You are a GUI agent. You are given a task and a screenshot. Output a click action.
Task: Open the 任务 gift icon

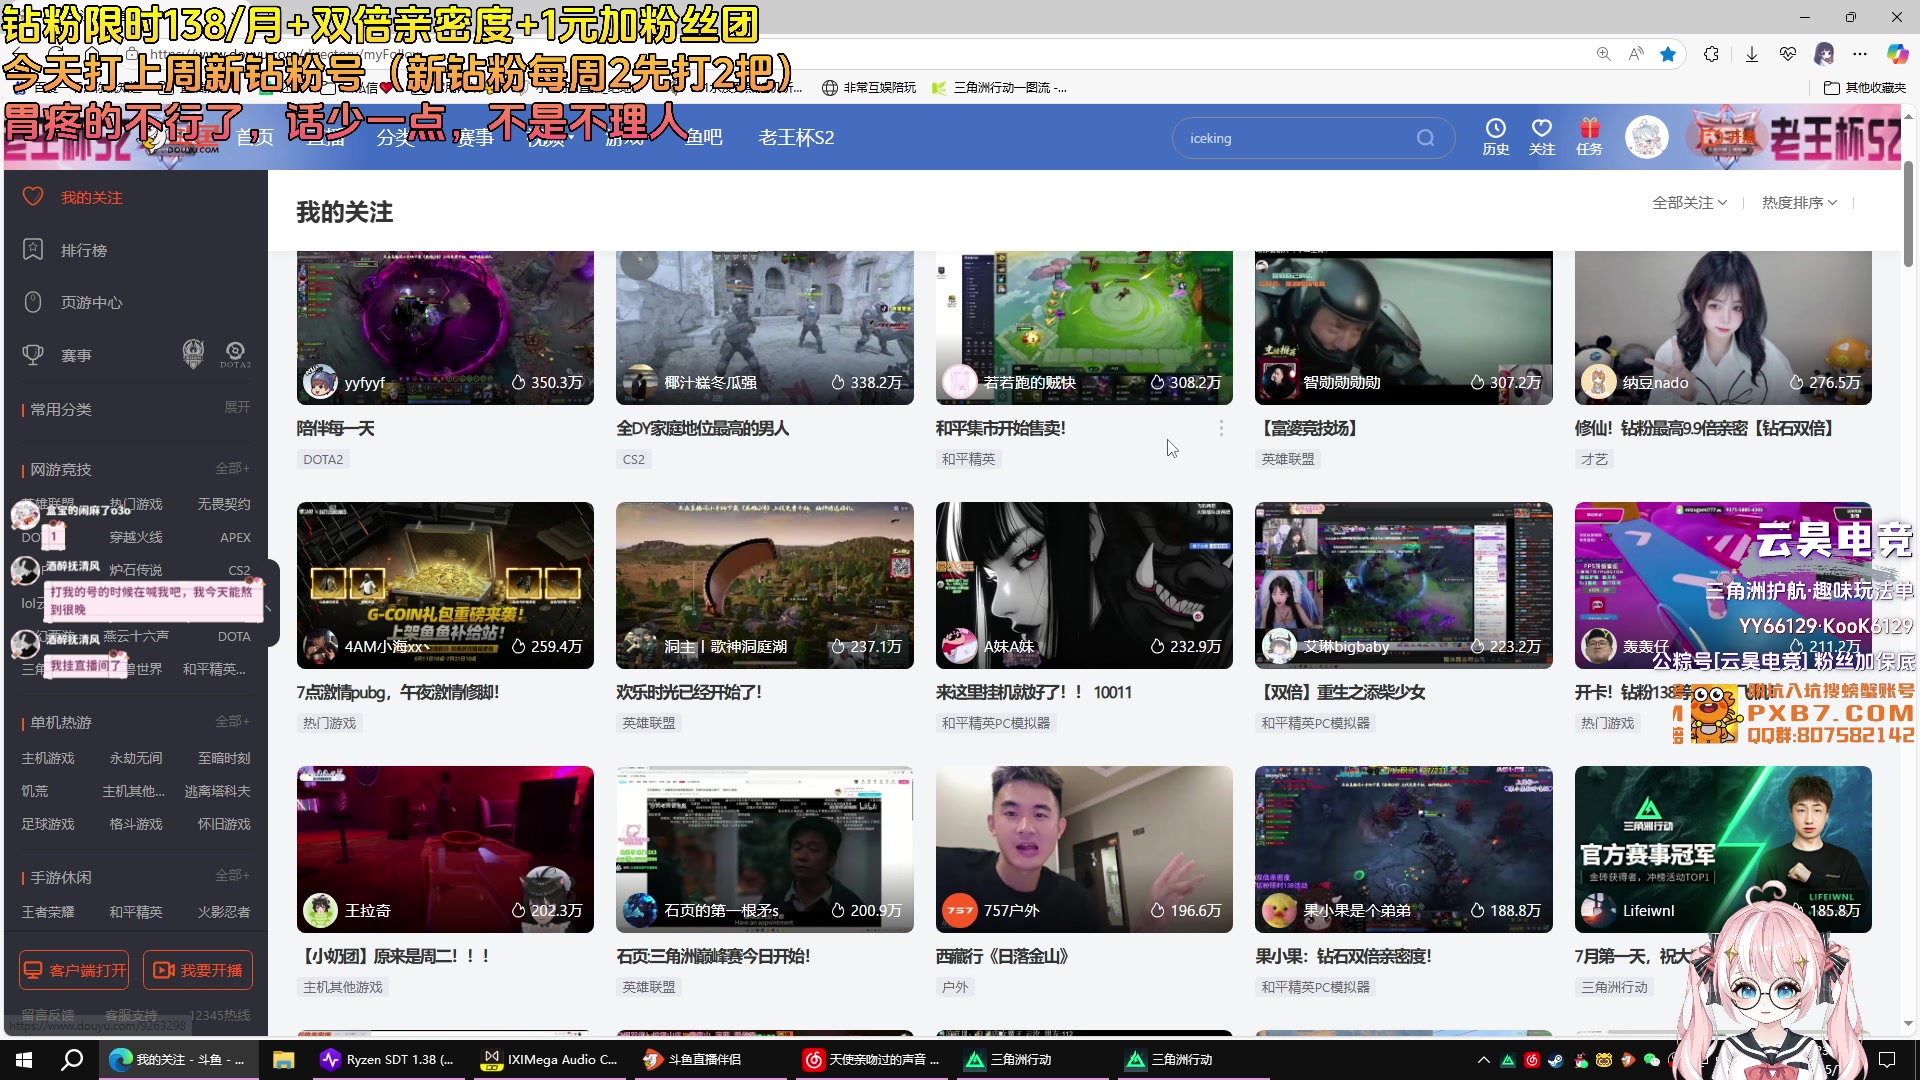1589,137
